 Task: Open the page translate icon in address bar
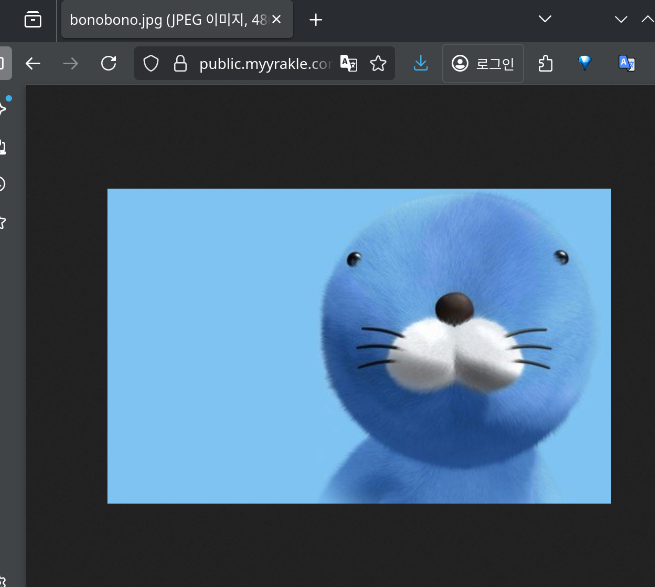coord(348,64)
